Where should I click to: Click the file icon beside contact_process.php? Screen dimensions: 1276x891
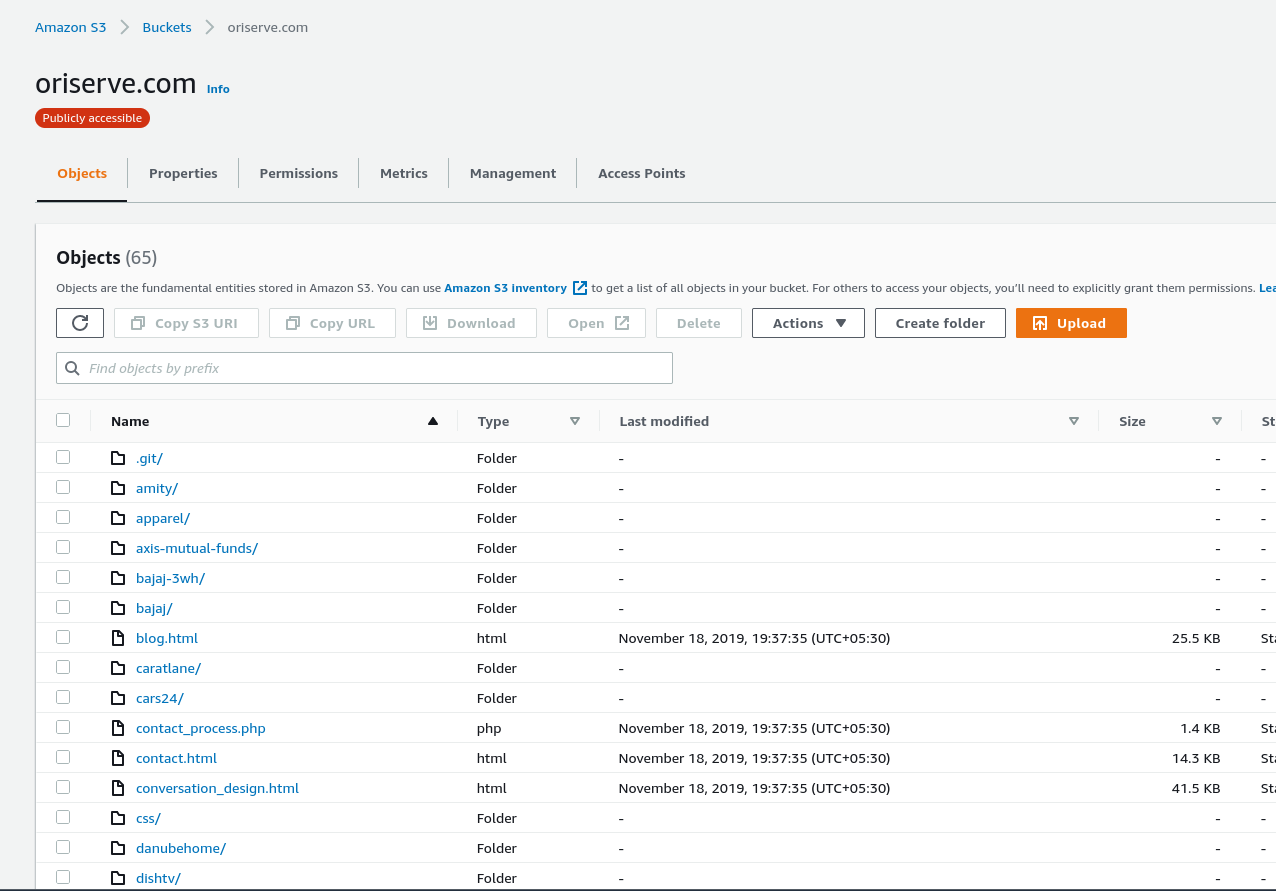pyautogui.click(x=118, y=728)
